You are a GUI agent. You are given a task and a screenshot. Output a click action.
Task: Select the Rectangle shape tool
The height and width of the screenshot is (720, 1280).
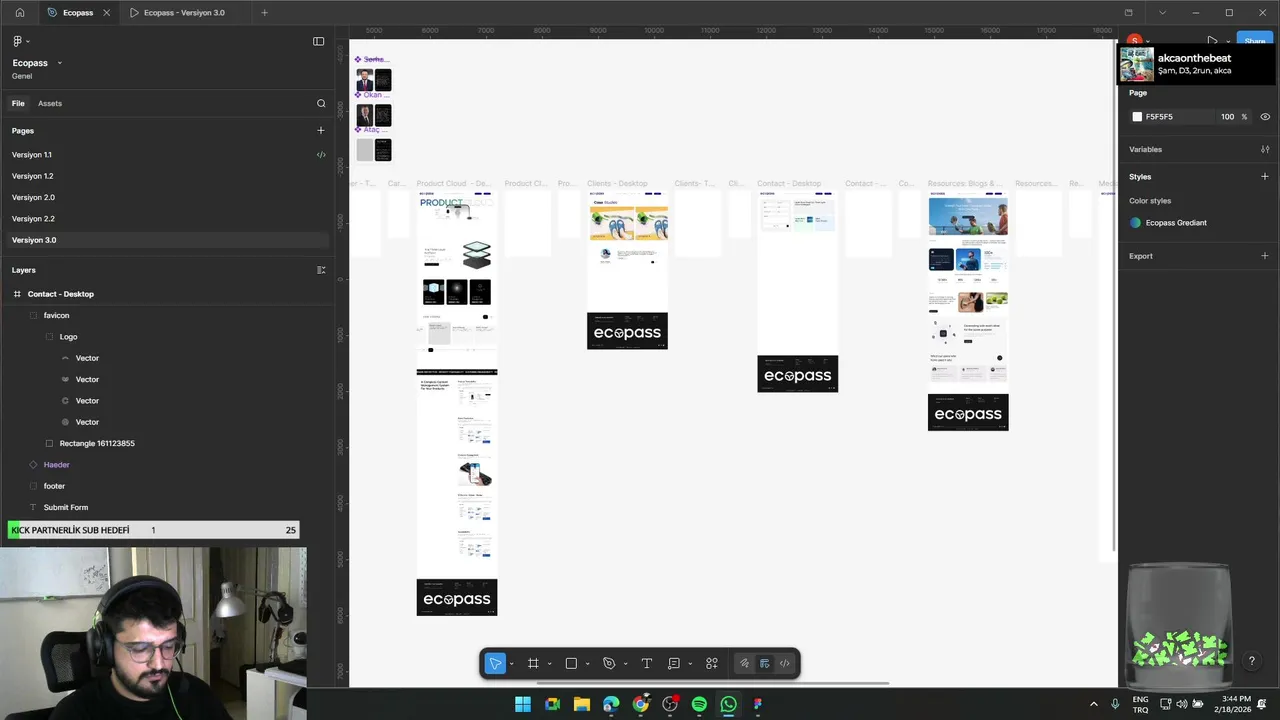571,663
